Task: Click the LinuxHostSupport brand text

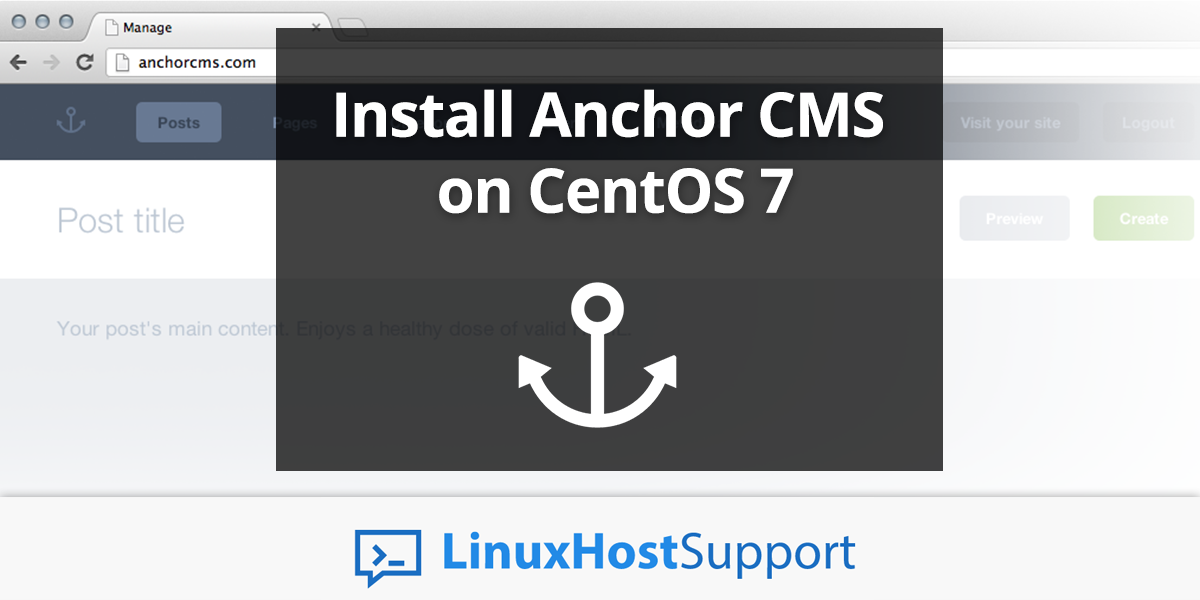Action: [648, 554]
